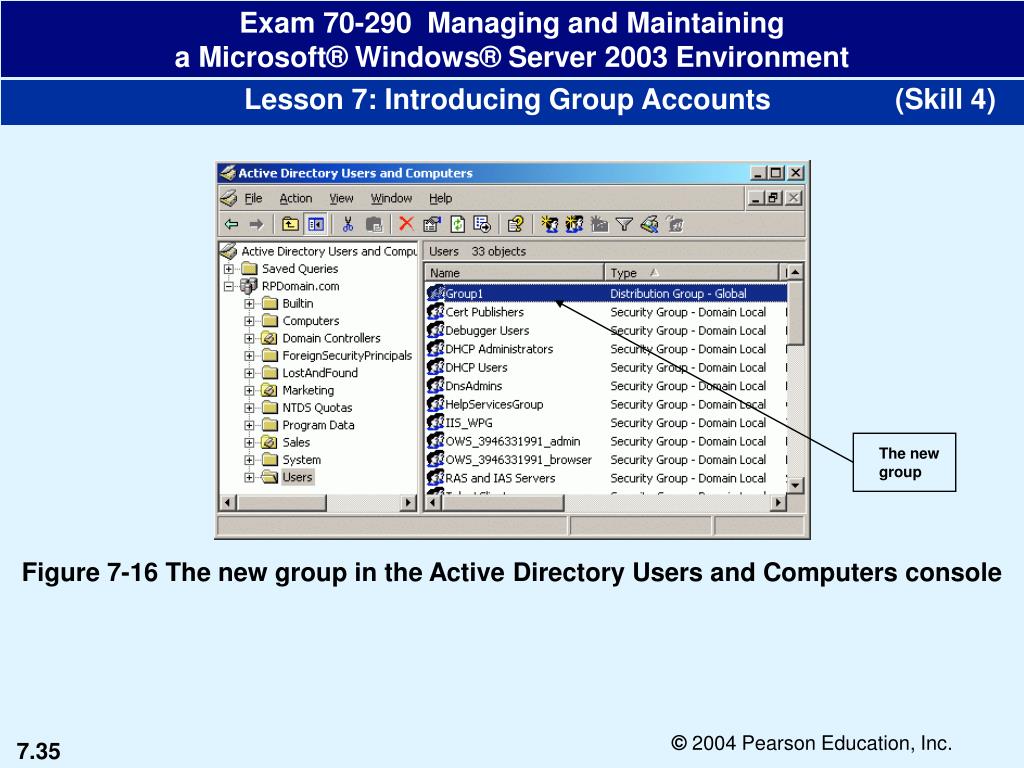The image size is (1024, 768).
Task: Click the Copy toolbar icon
Action: (x=374, y=225)
